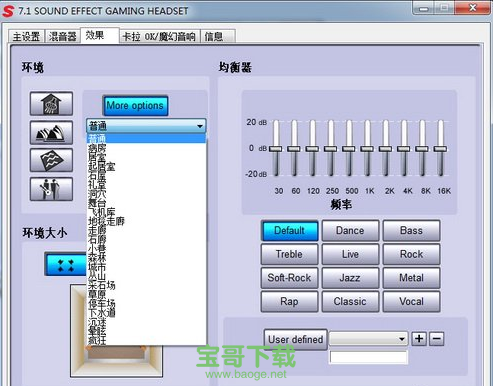Choose 疯狂 in the environment list
This screenshot has height=386, width=493.
pos(146,340)
